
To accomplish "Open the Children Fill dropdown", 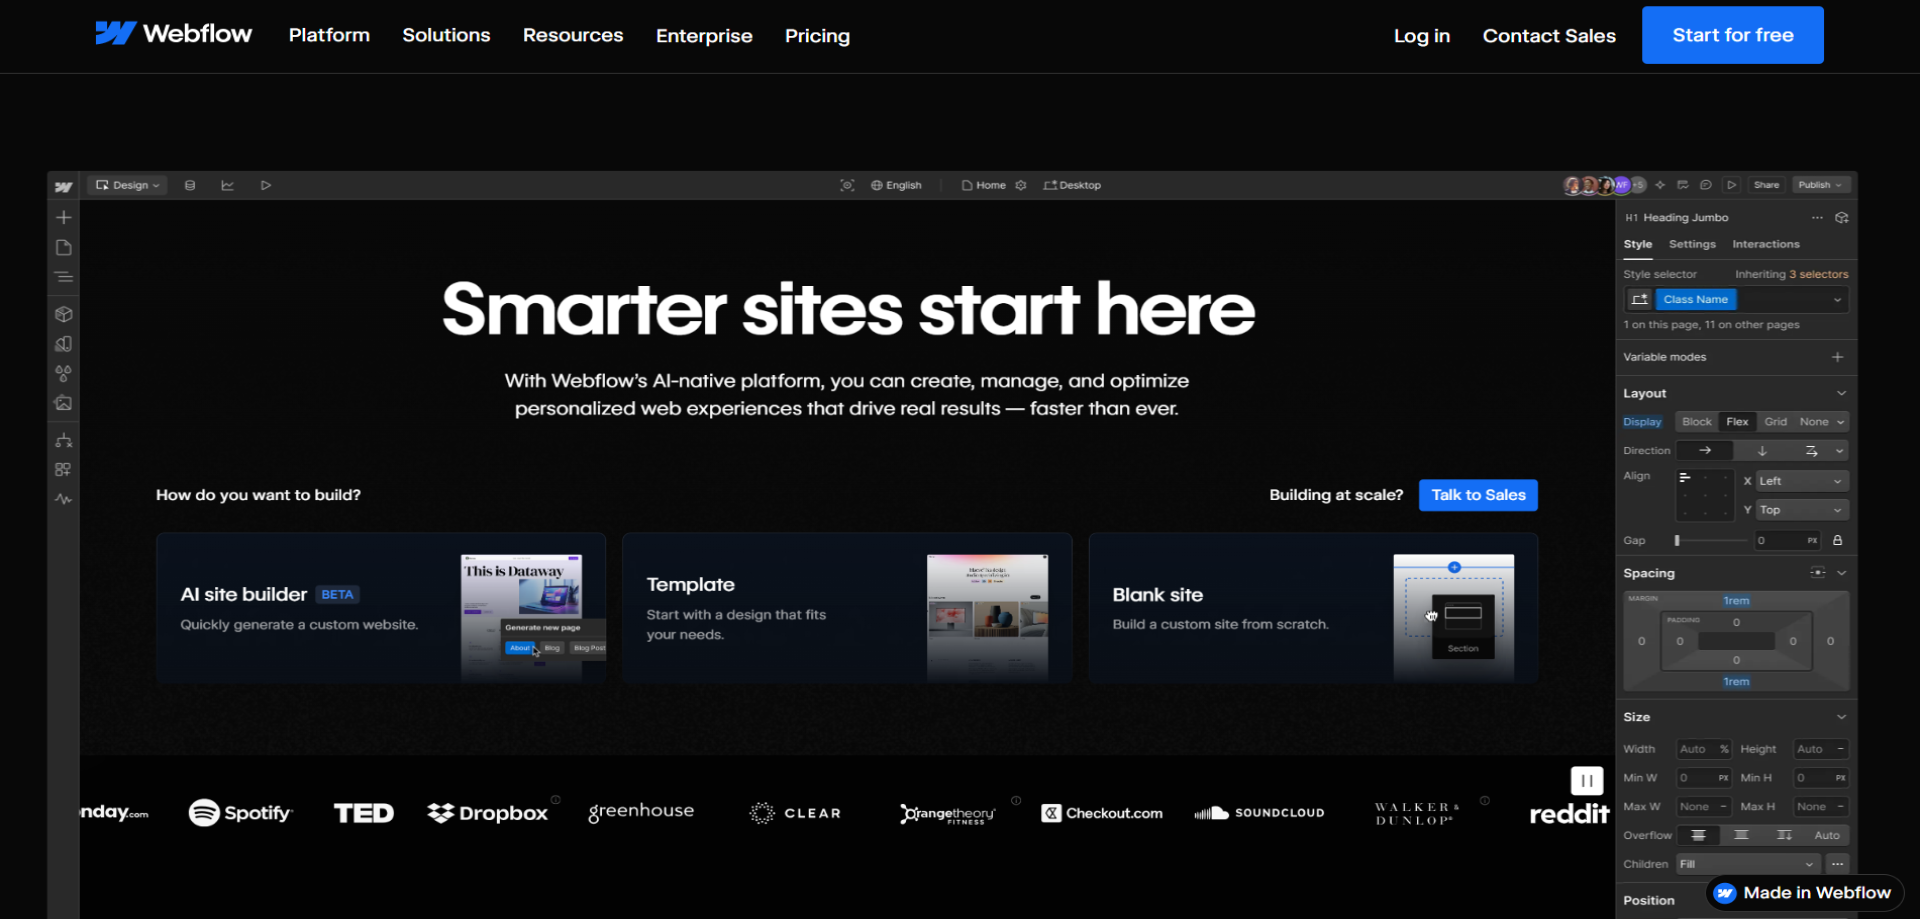I will (x=1748, y=864).
